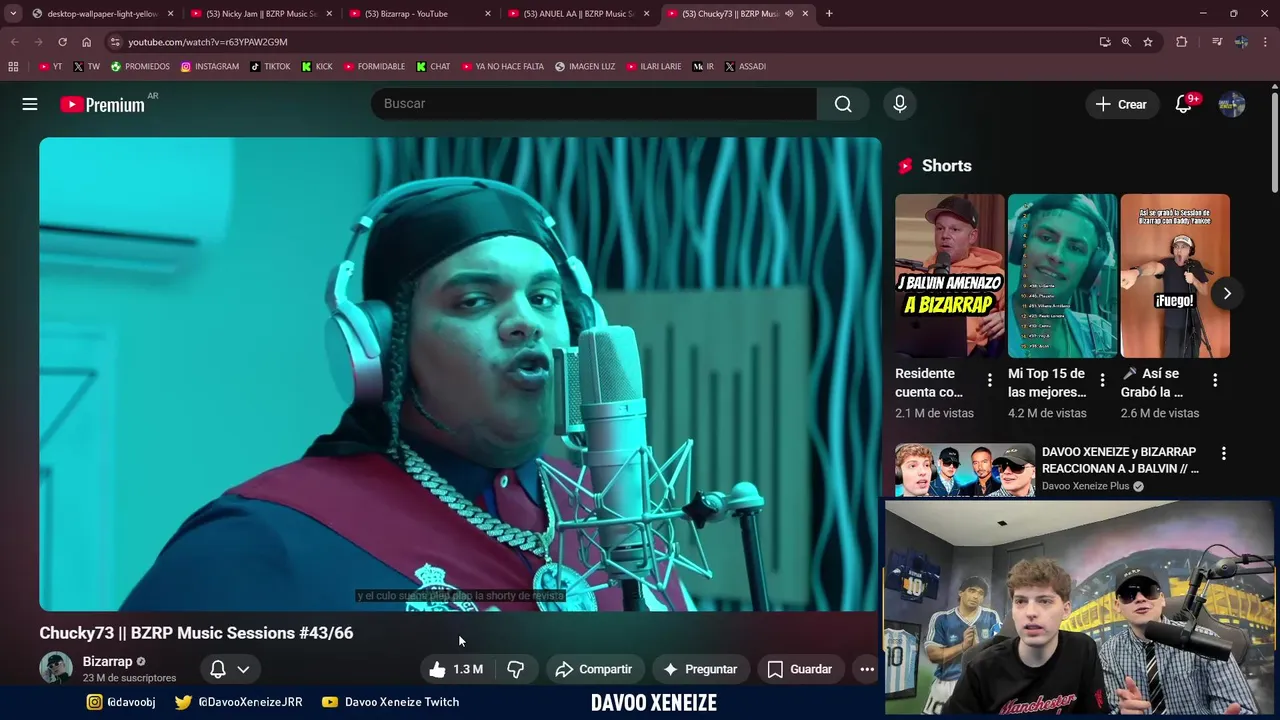This screenshot has width=1280, height=720.
Task: Ask about the video with Preguntar
Action: coord(700,669)
